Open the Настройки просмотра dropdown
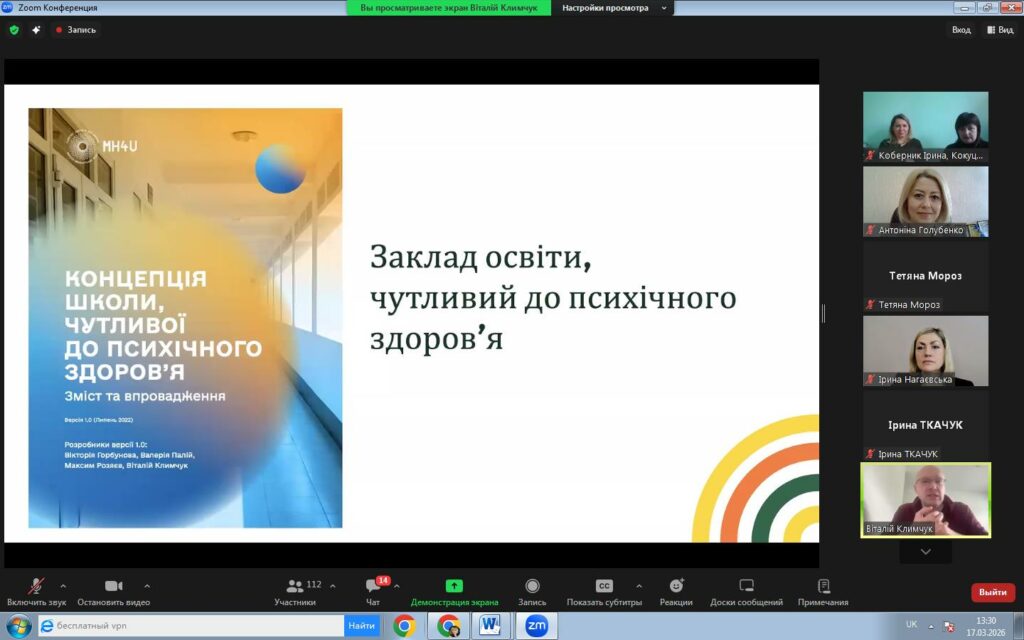The width and height of the screenshot is (1024, 640). 612,8
